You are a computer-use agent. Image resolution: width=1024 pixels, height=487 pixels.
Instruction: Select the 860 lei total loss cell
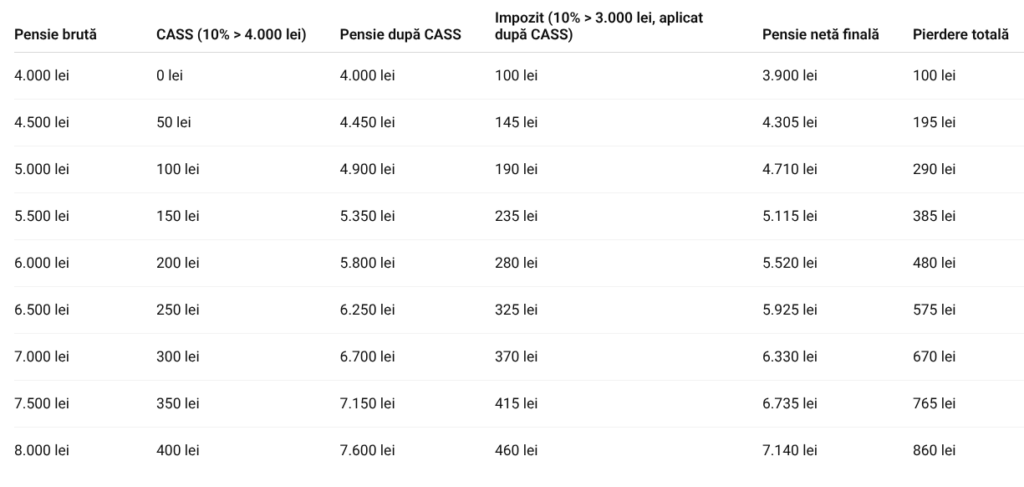coord(934,450)
